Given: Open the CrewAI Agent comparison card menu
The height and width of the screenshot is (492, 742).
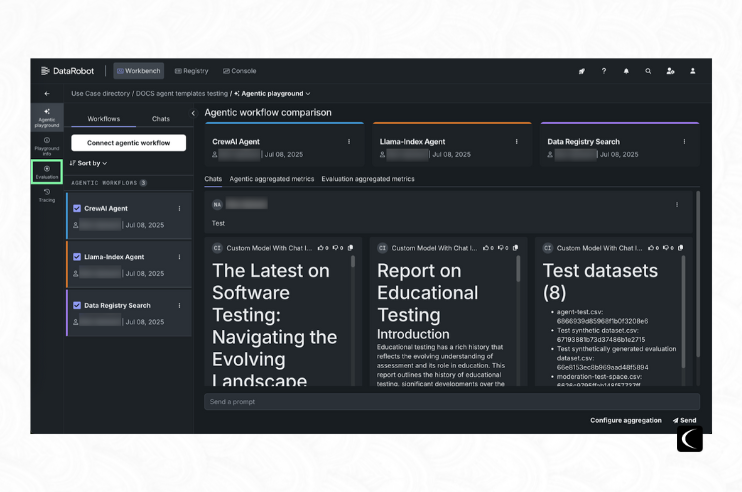Looking at the screenshot, I should pyautogui.click(x=349, y=141).
